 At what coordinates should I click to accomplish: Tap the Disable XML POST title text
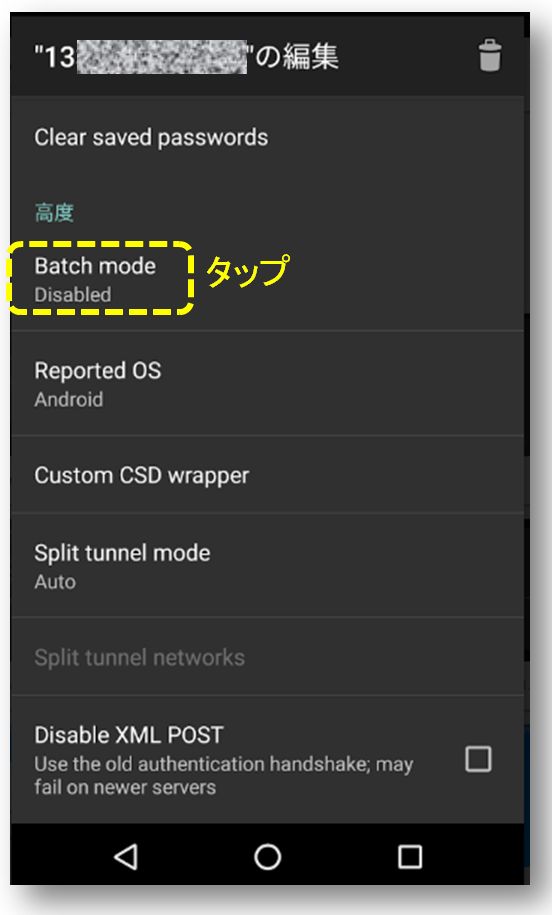[129, 735]
